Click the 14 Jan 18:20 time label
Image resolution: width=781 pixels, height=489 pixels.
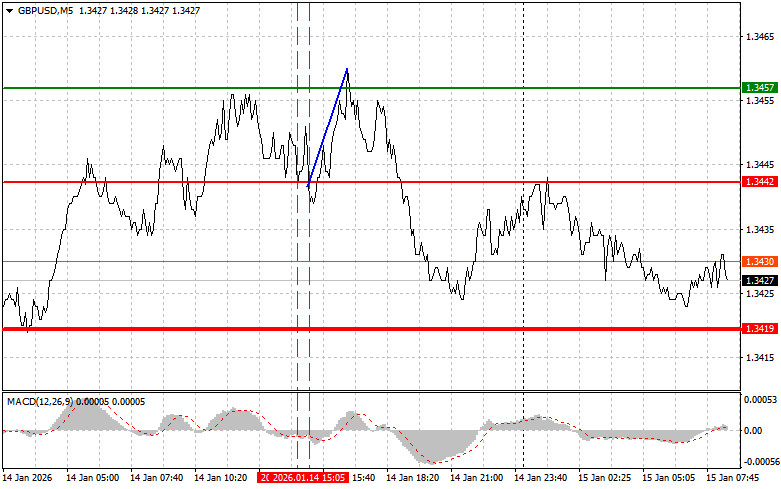pyautogui.click(x=412, y=478)
